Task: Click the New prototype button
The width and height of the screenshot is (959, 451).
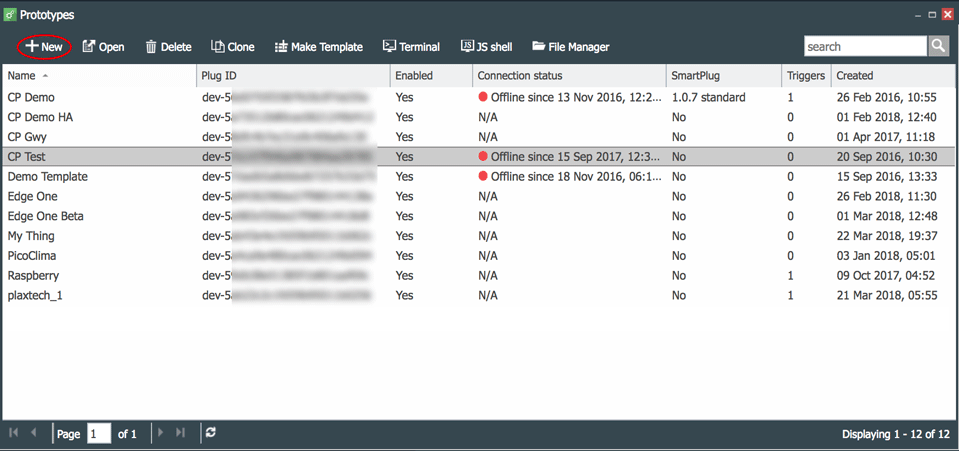Action: [x=44, y=47]
